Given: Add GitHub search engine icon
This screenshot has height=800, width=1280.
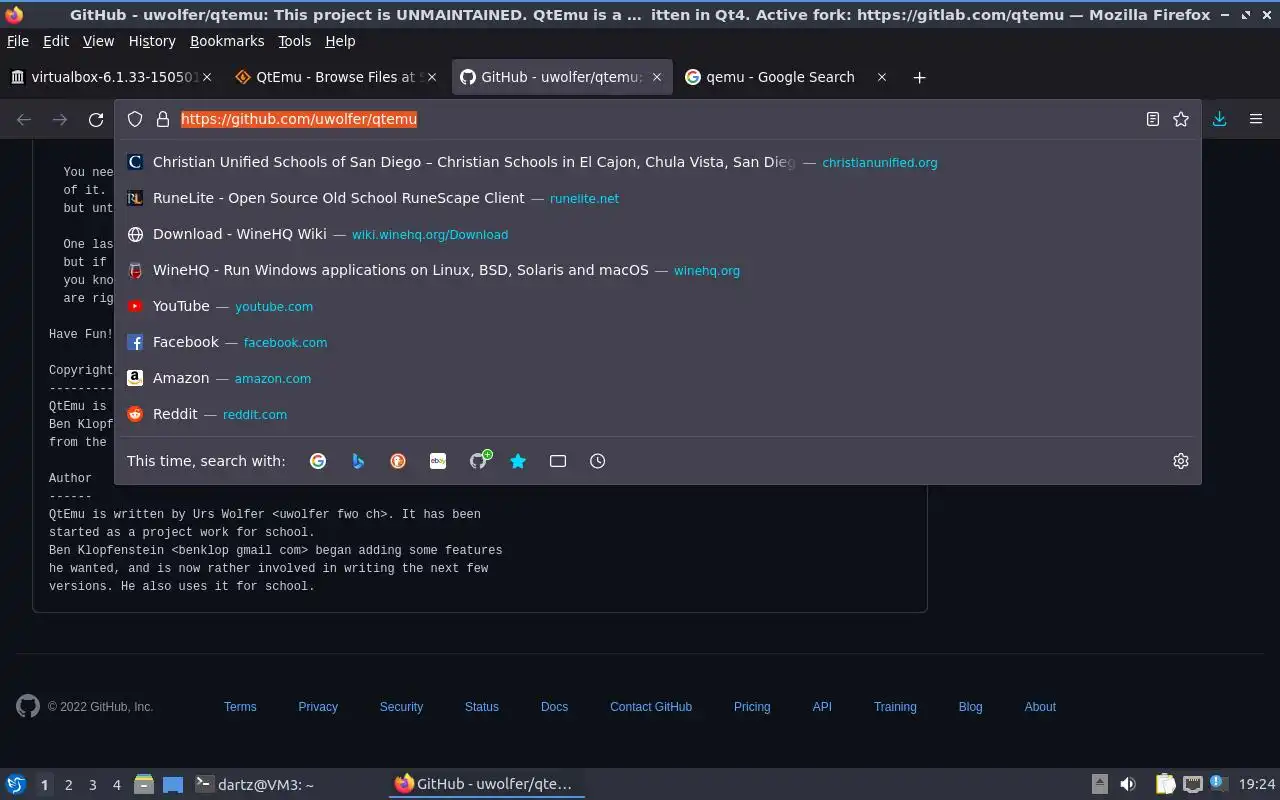Looking at the screenshot, I should (479, 460).
